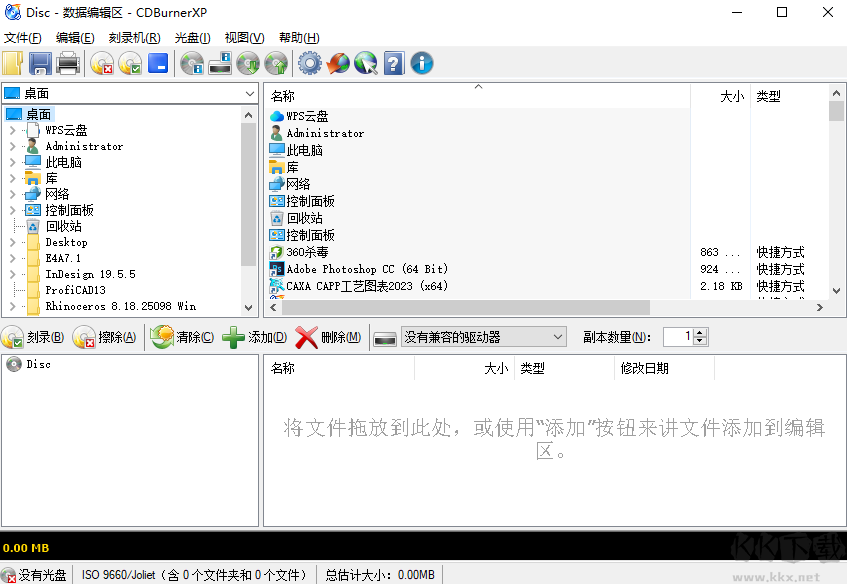Open the 桌面 location dropdown
Viewport: 847px width, 584px height.
(x=130, y=93)
